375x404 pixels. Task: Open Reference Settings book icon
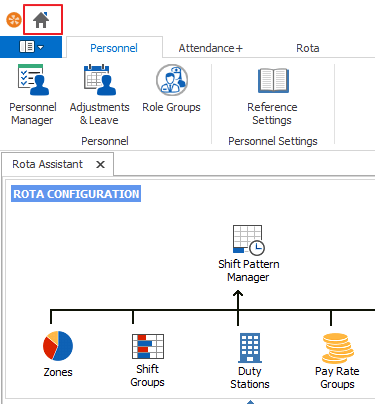click(273, 80)
